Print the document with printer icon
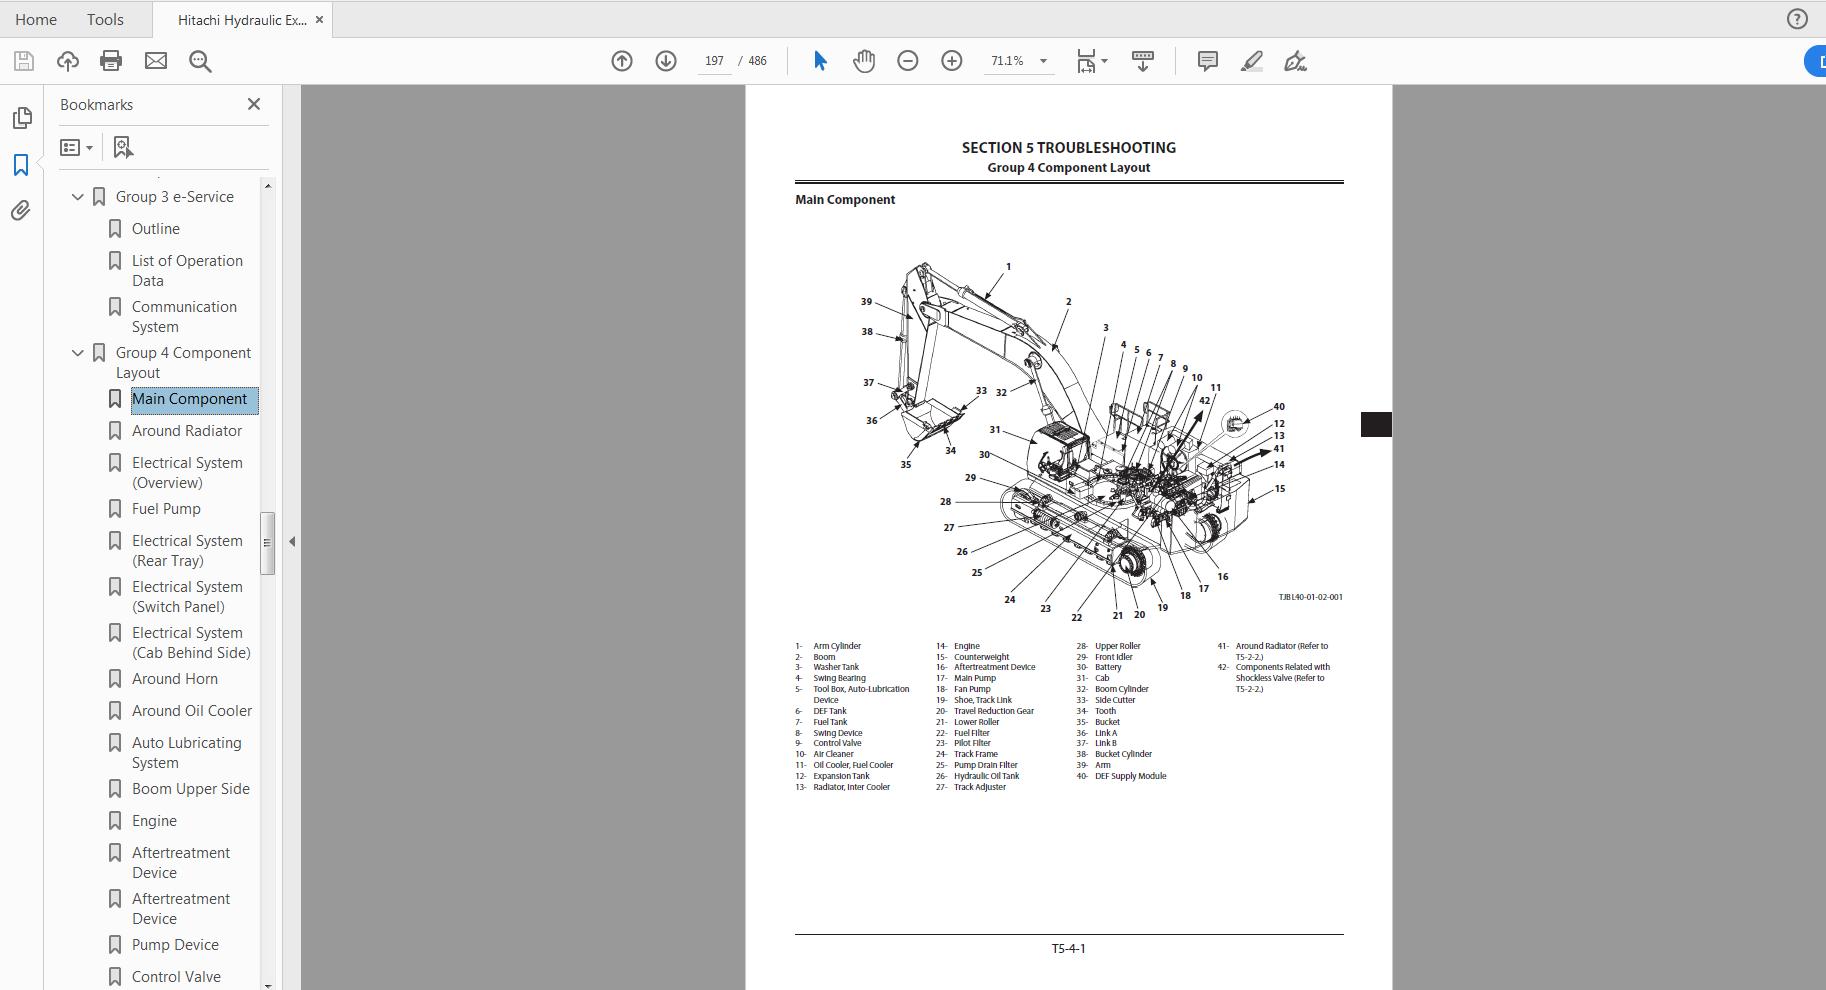This screenshot has height=990, width=1826. coord(111,61)
